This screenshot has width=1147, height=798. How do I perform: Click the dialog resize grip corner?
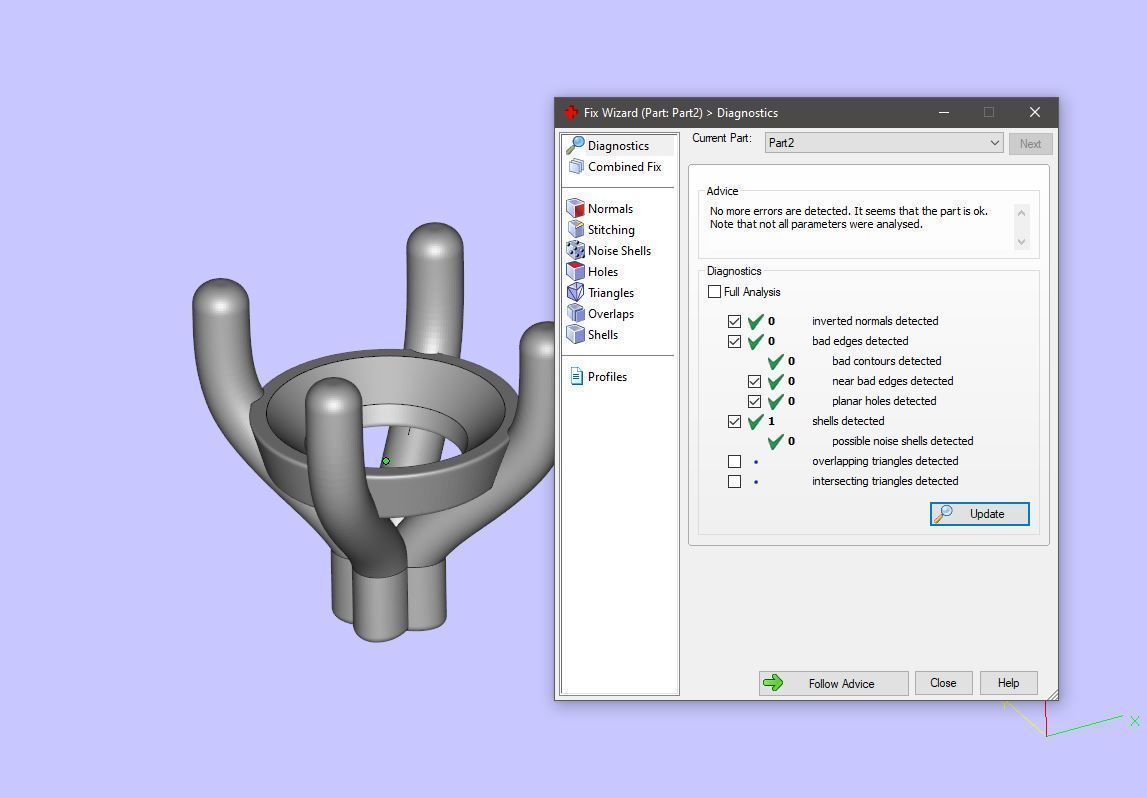click(1053, 694)
